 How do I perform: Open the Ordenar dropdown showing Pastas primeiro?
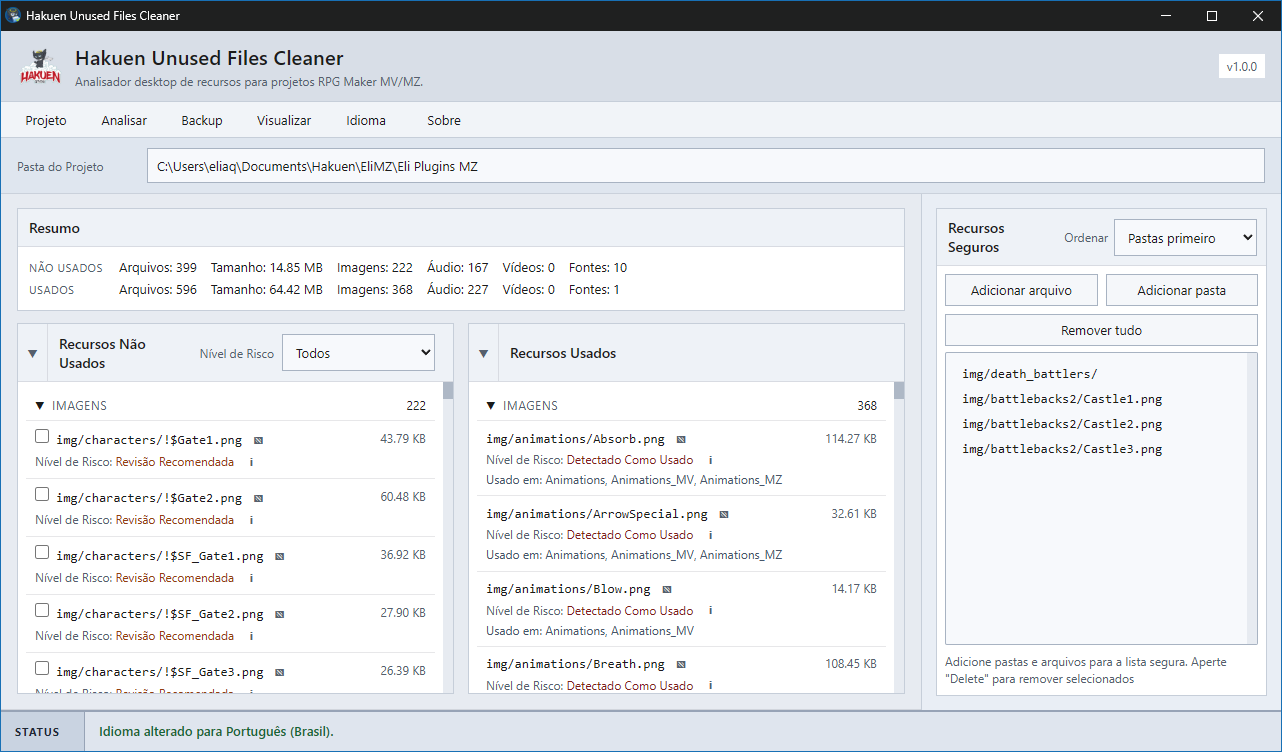(1185, 238)
